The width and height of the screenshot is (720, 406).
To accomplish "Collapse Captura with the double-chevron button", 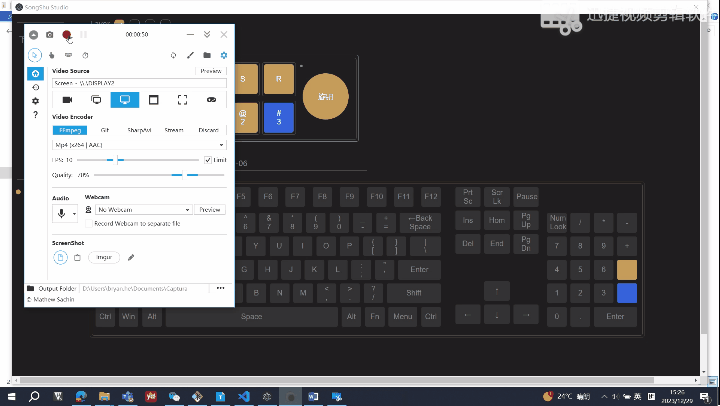I will 207,34.
